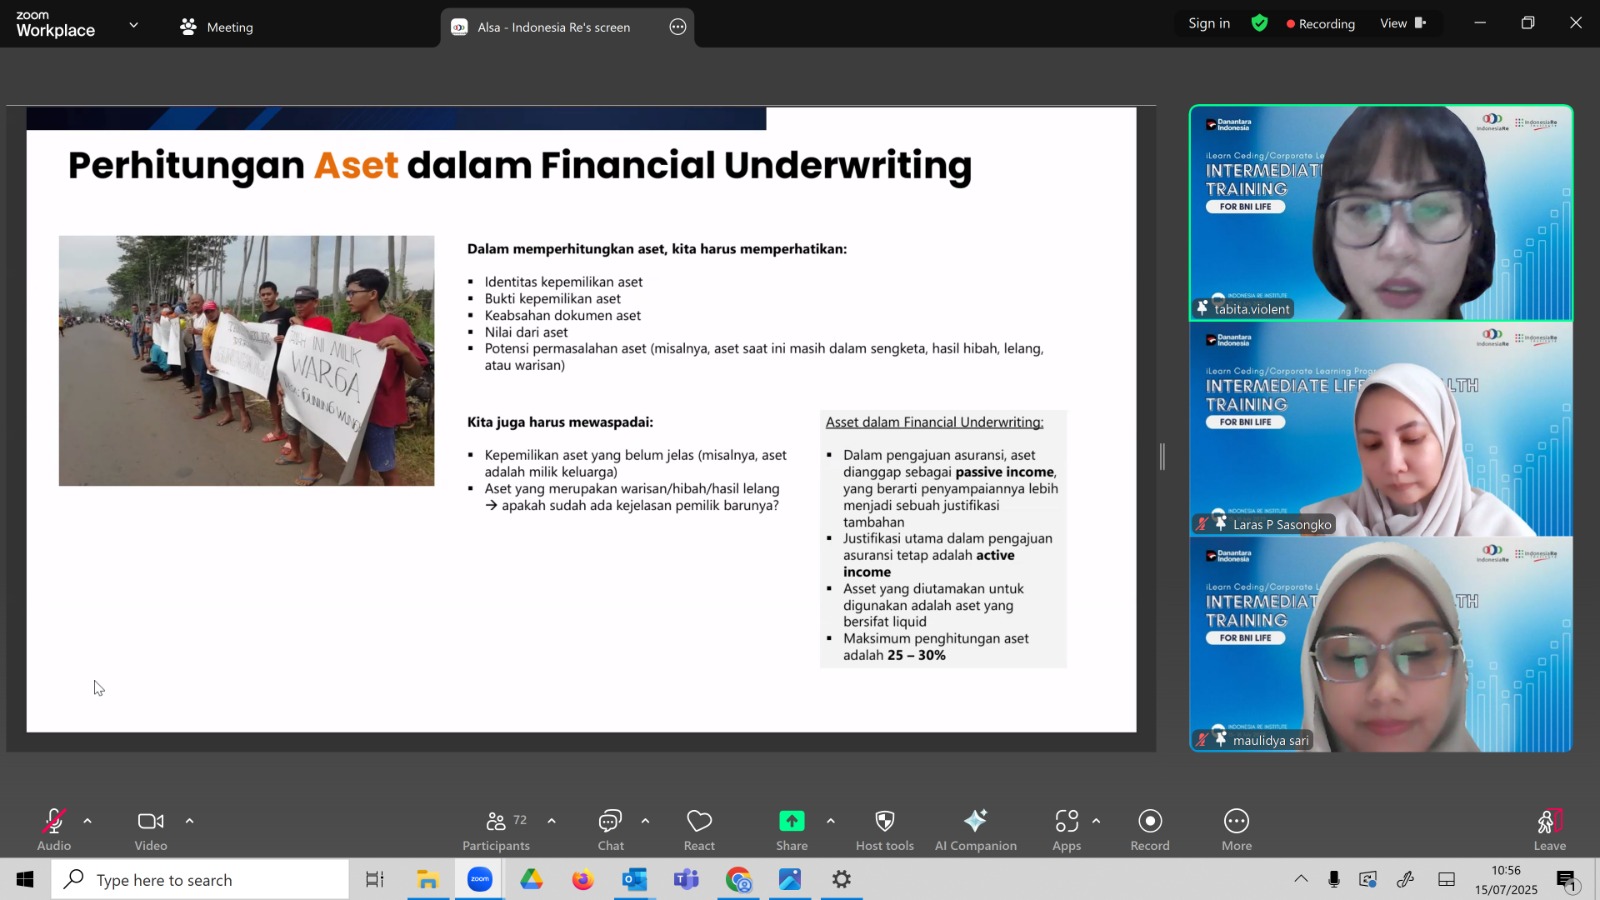Screen dimensions: 1600x900
Task: Open the Participants panel
Action: [496, 830]
